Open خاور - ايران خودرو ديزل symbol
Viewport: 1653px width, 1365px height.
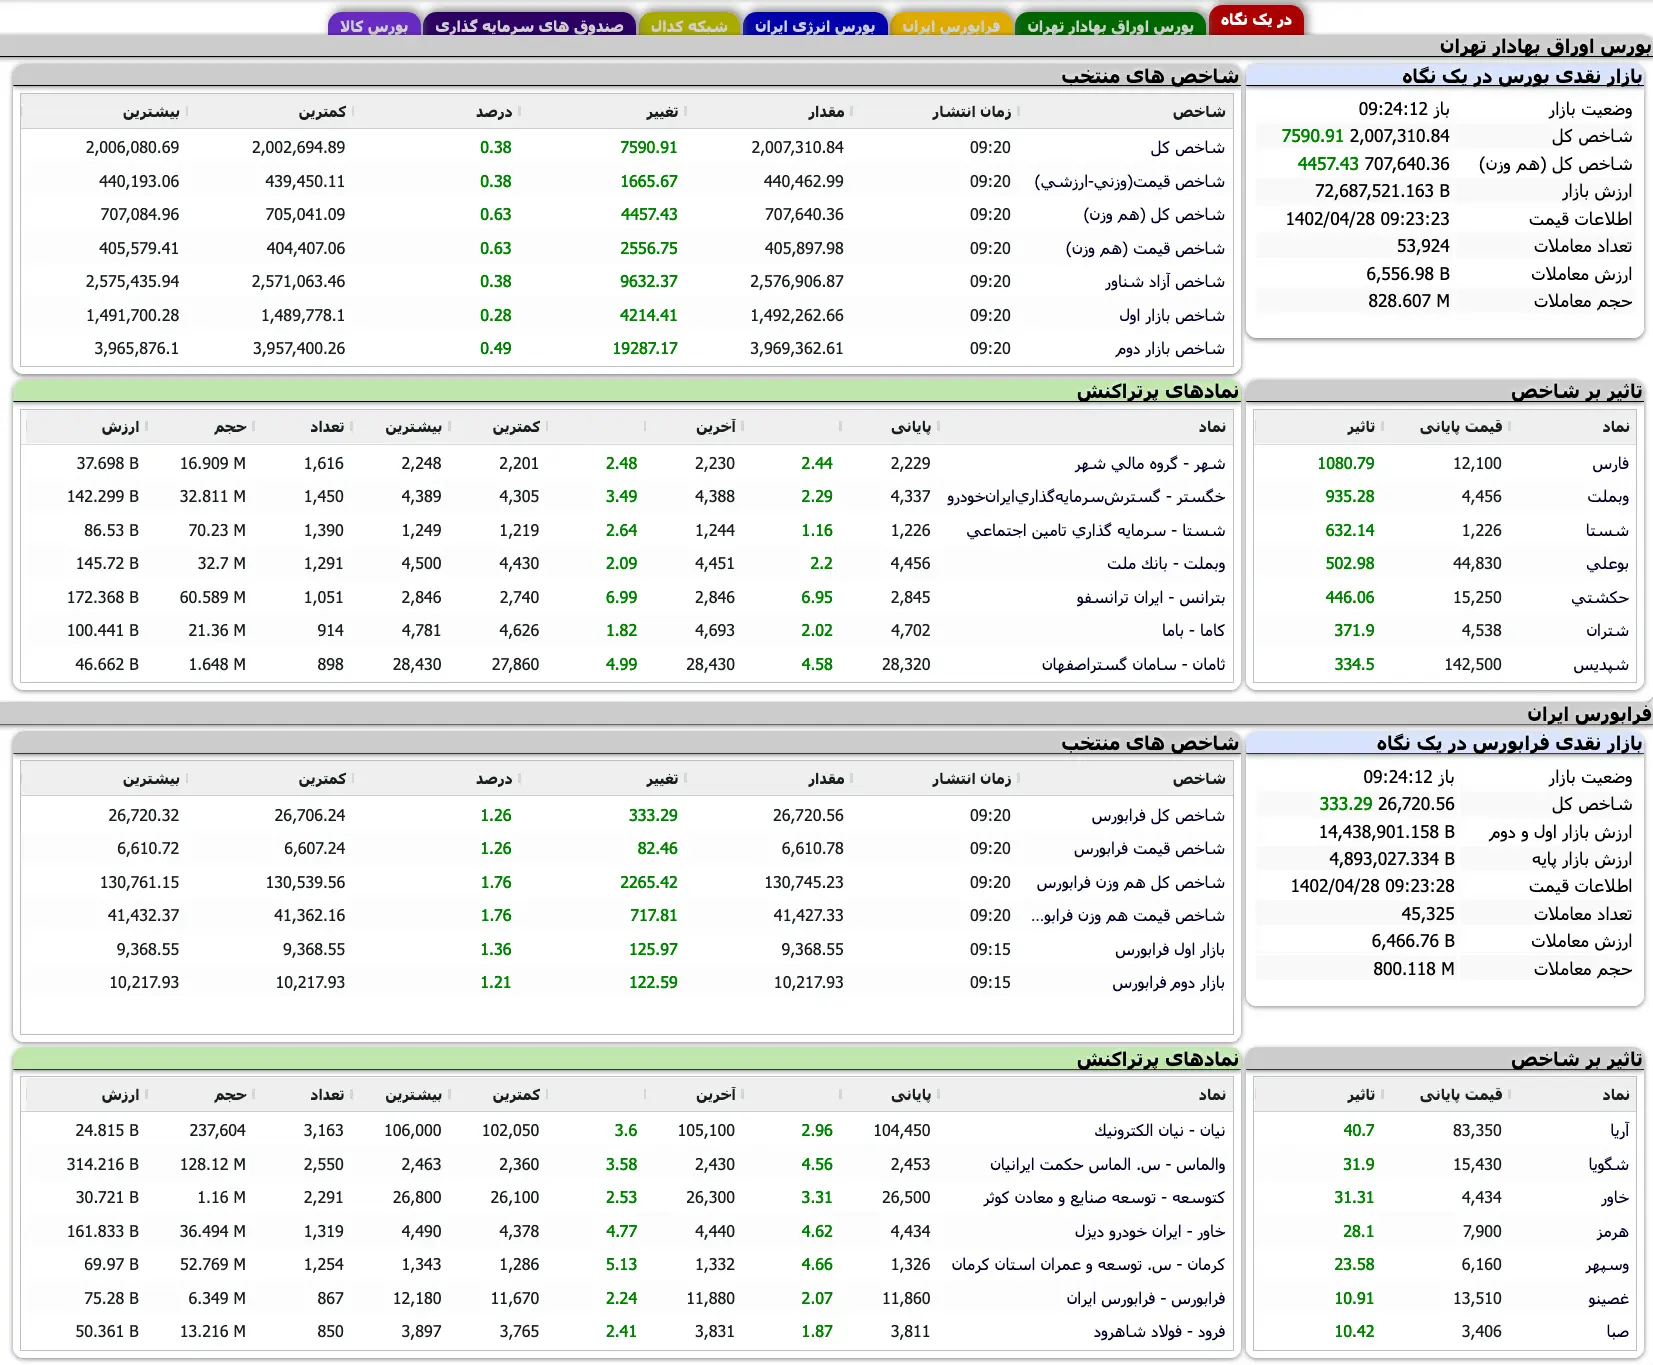tap(1150, 1231)
